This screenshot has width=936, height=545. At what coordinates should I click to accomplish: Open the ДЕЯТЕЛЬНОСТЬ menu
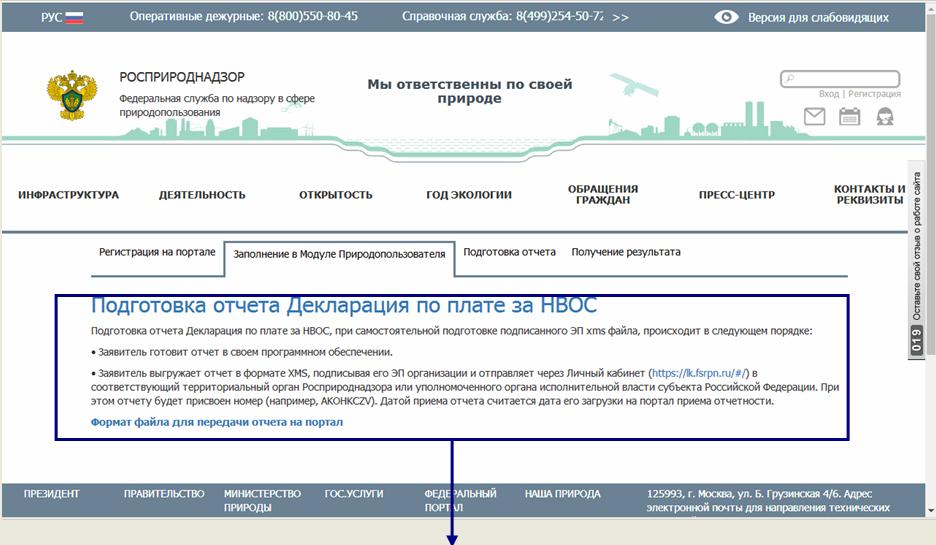pos(202,195)
